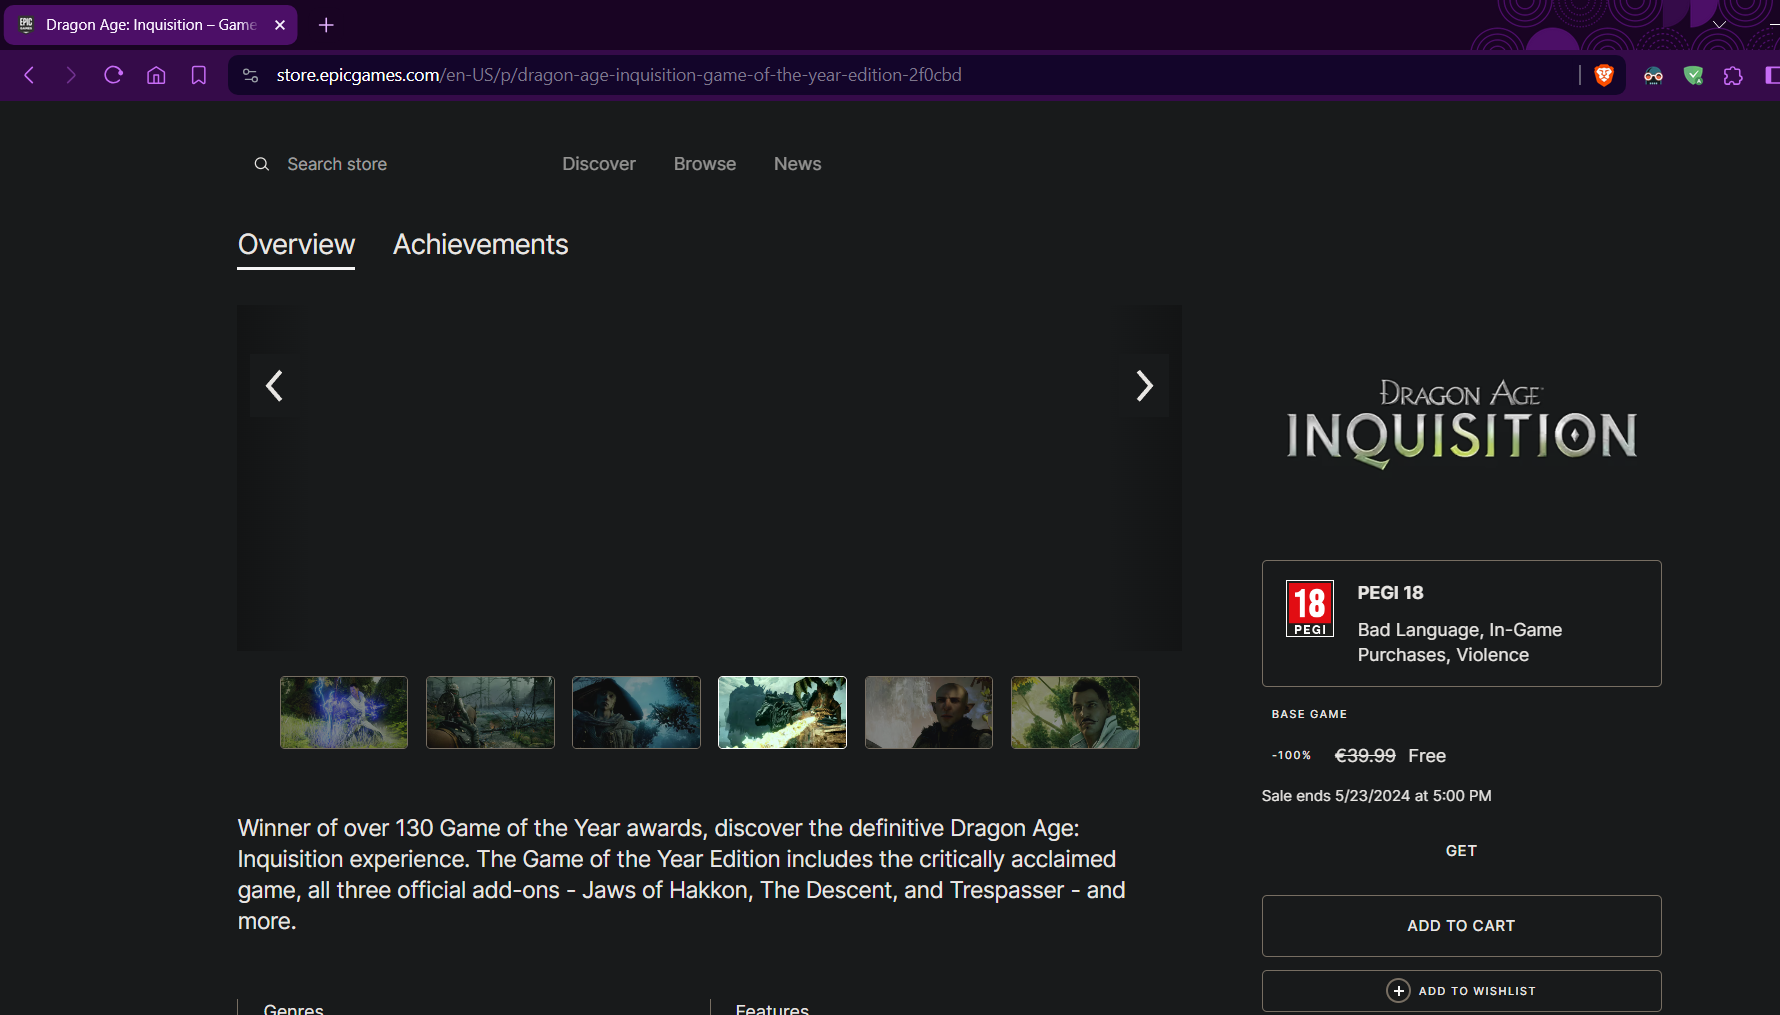Image resolution: width=1780 pixels, height=1015 pixels.
Task: Select the fifth thumbnail of bald elf
Action: coord(929,712)
